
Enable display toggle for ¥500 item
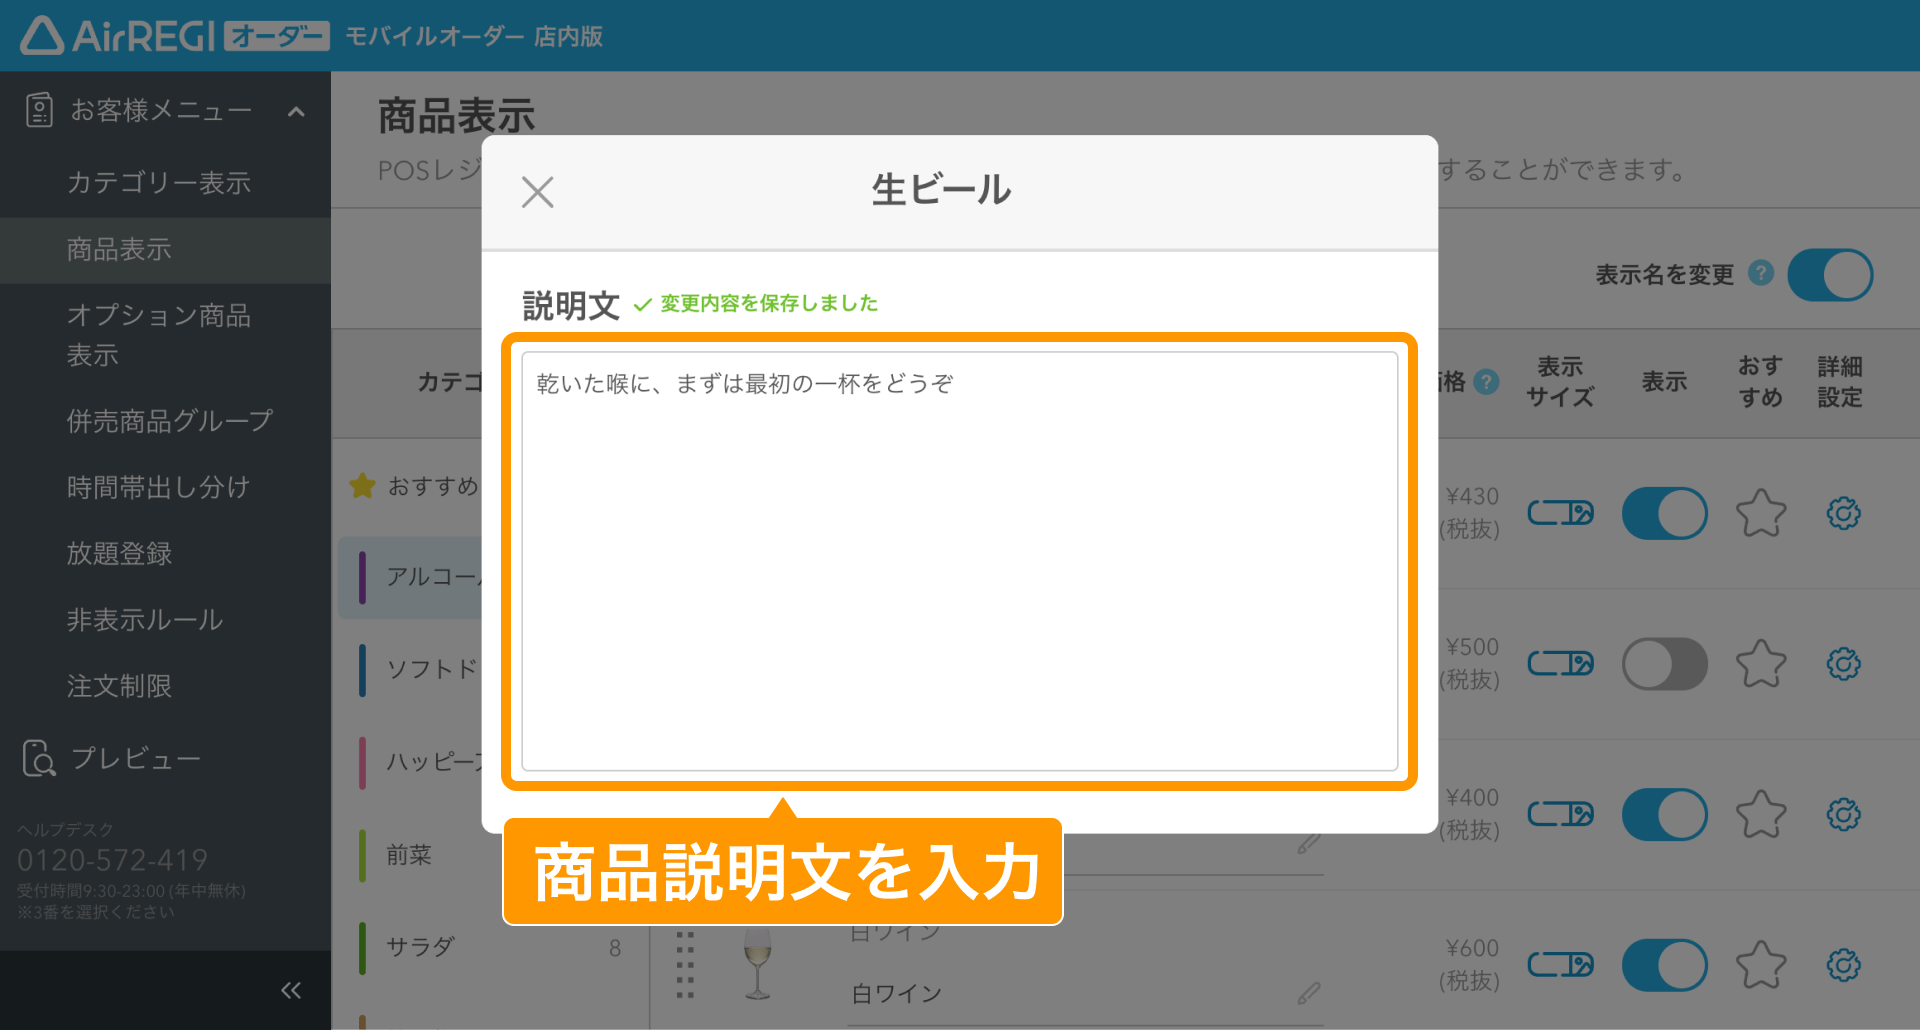1664,664
